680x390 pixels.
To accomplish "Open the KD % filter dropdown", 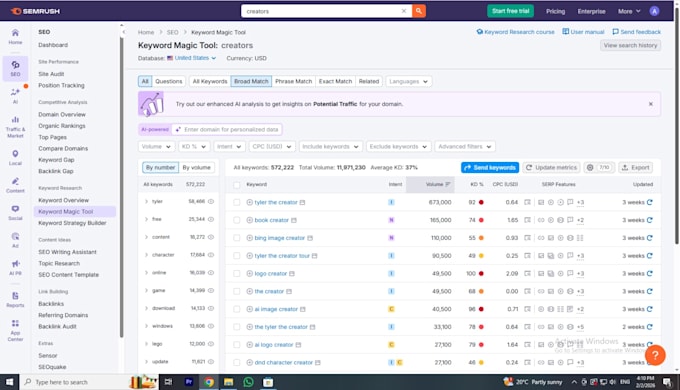I will [194, 147].
